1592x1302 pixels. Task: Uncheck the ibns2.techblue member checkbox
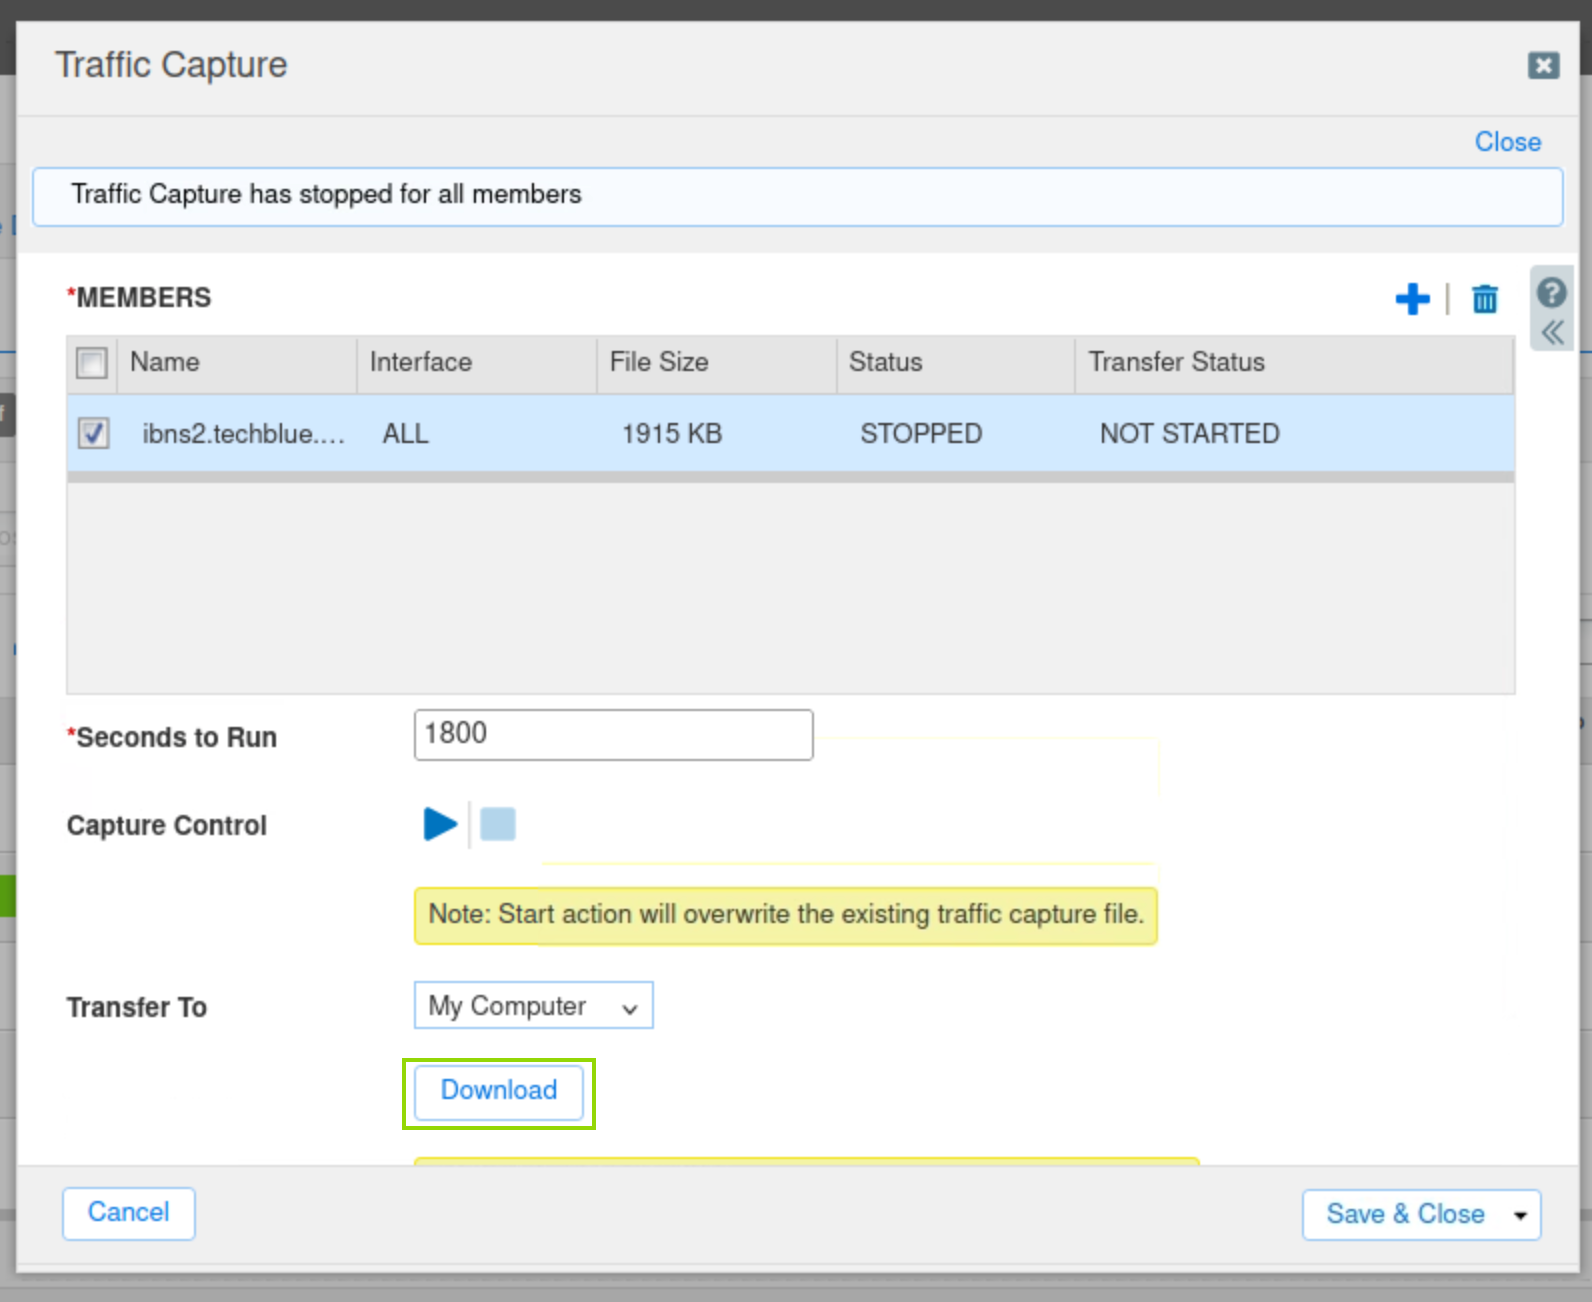pos(94,434)
